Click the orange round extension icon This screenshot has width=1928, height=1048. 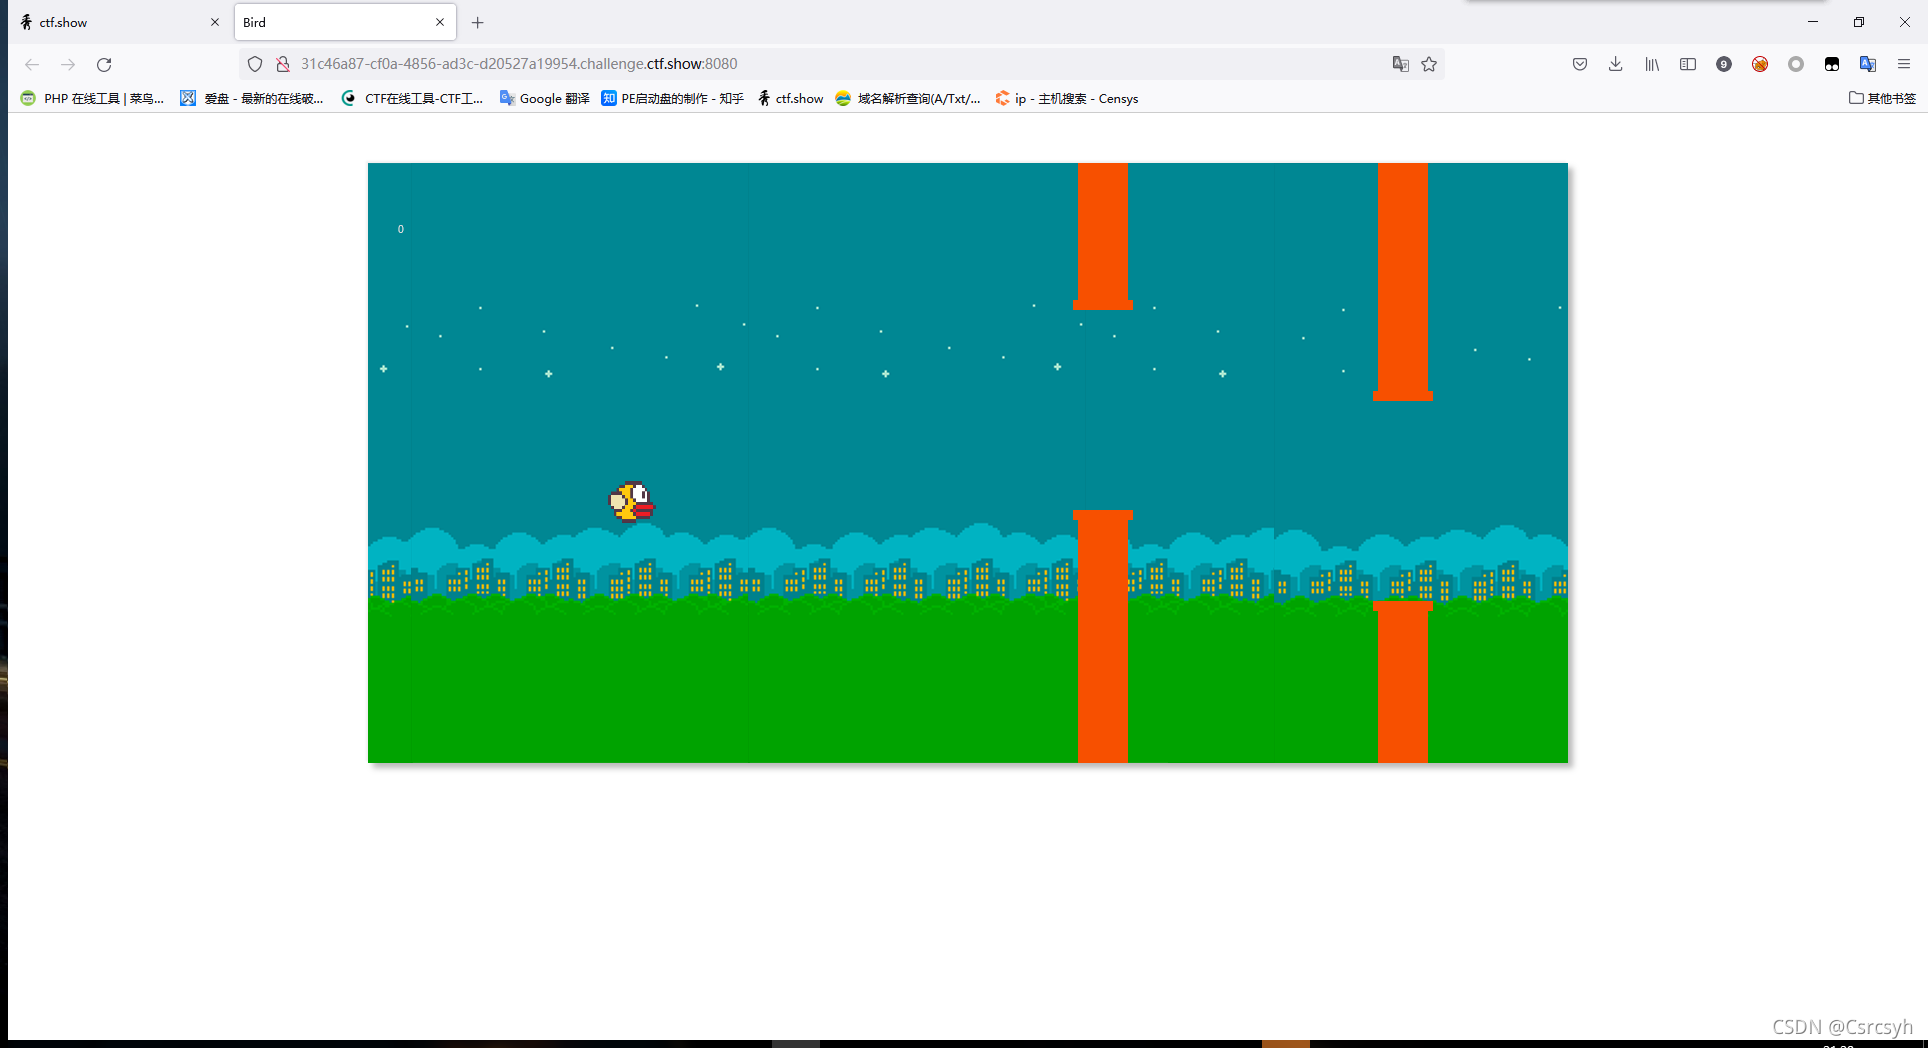(x=1760, y=64)
